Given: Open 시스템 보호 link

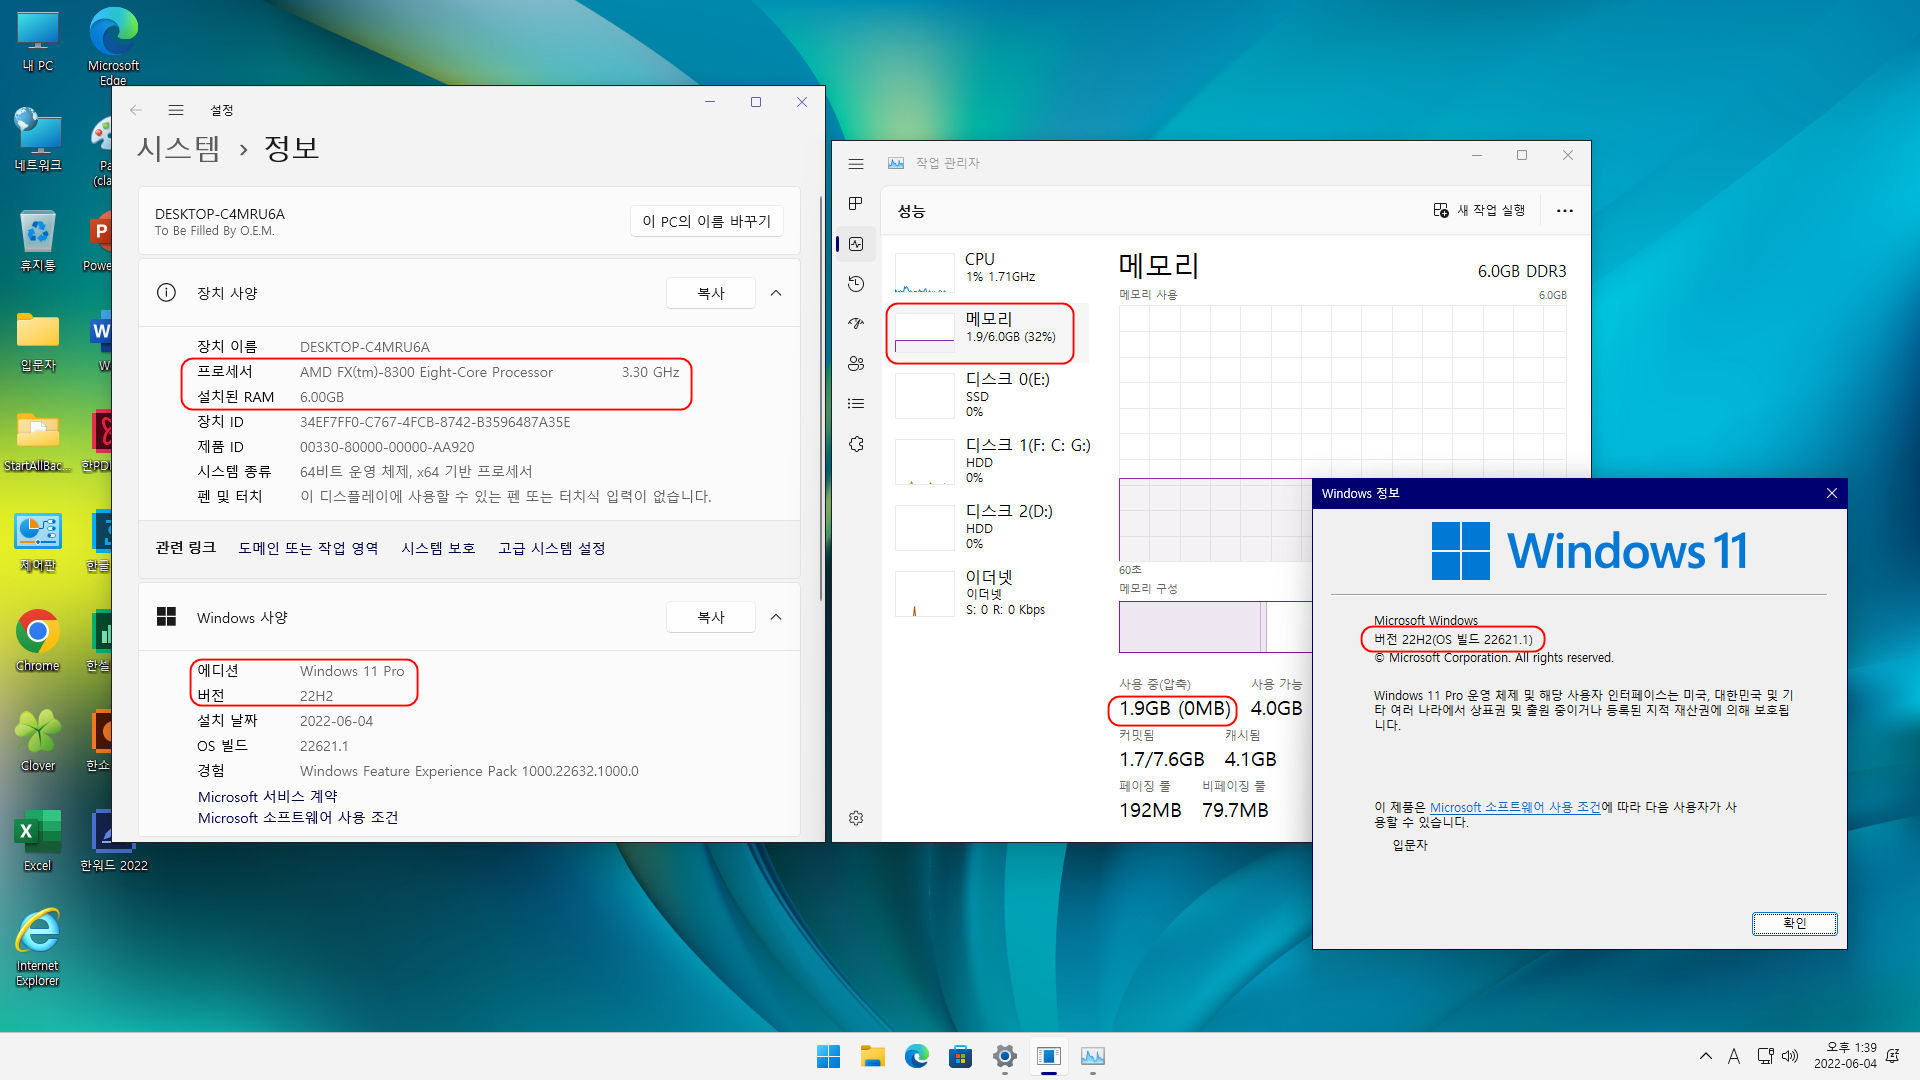Looking at the screenshot, I should pos(438,548).
